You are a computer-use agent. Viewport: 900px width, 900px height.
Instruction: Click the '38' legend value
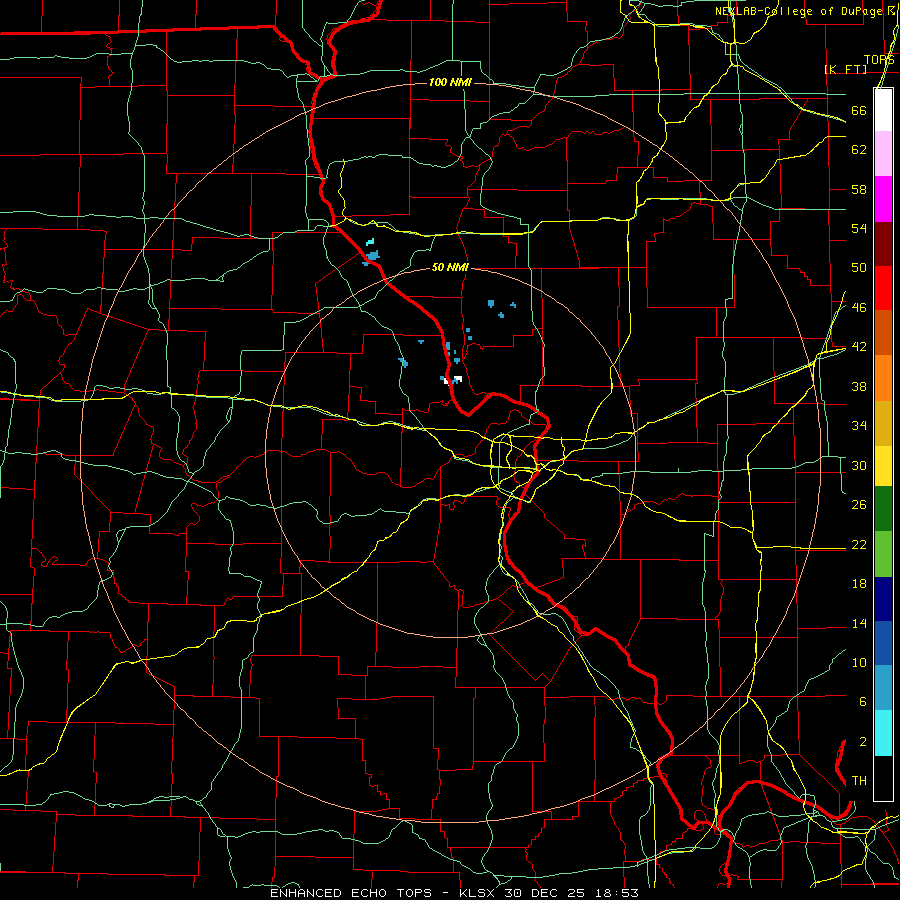point(859,387)
